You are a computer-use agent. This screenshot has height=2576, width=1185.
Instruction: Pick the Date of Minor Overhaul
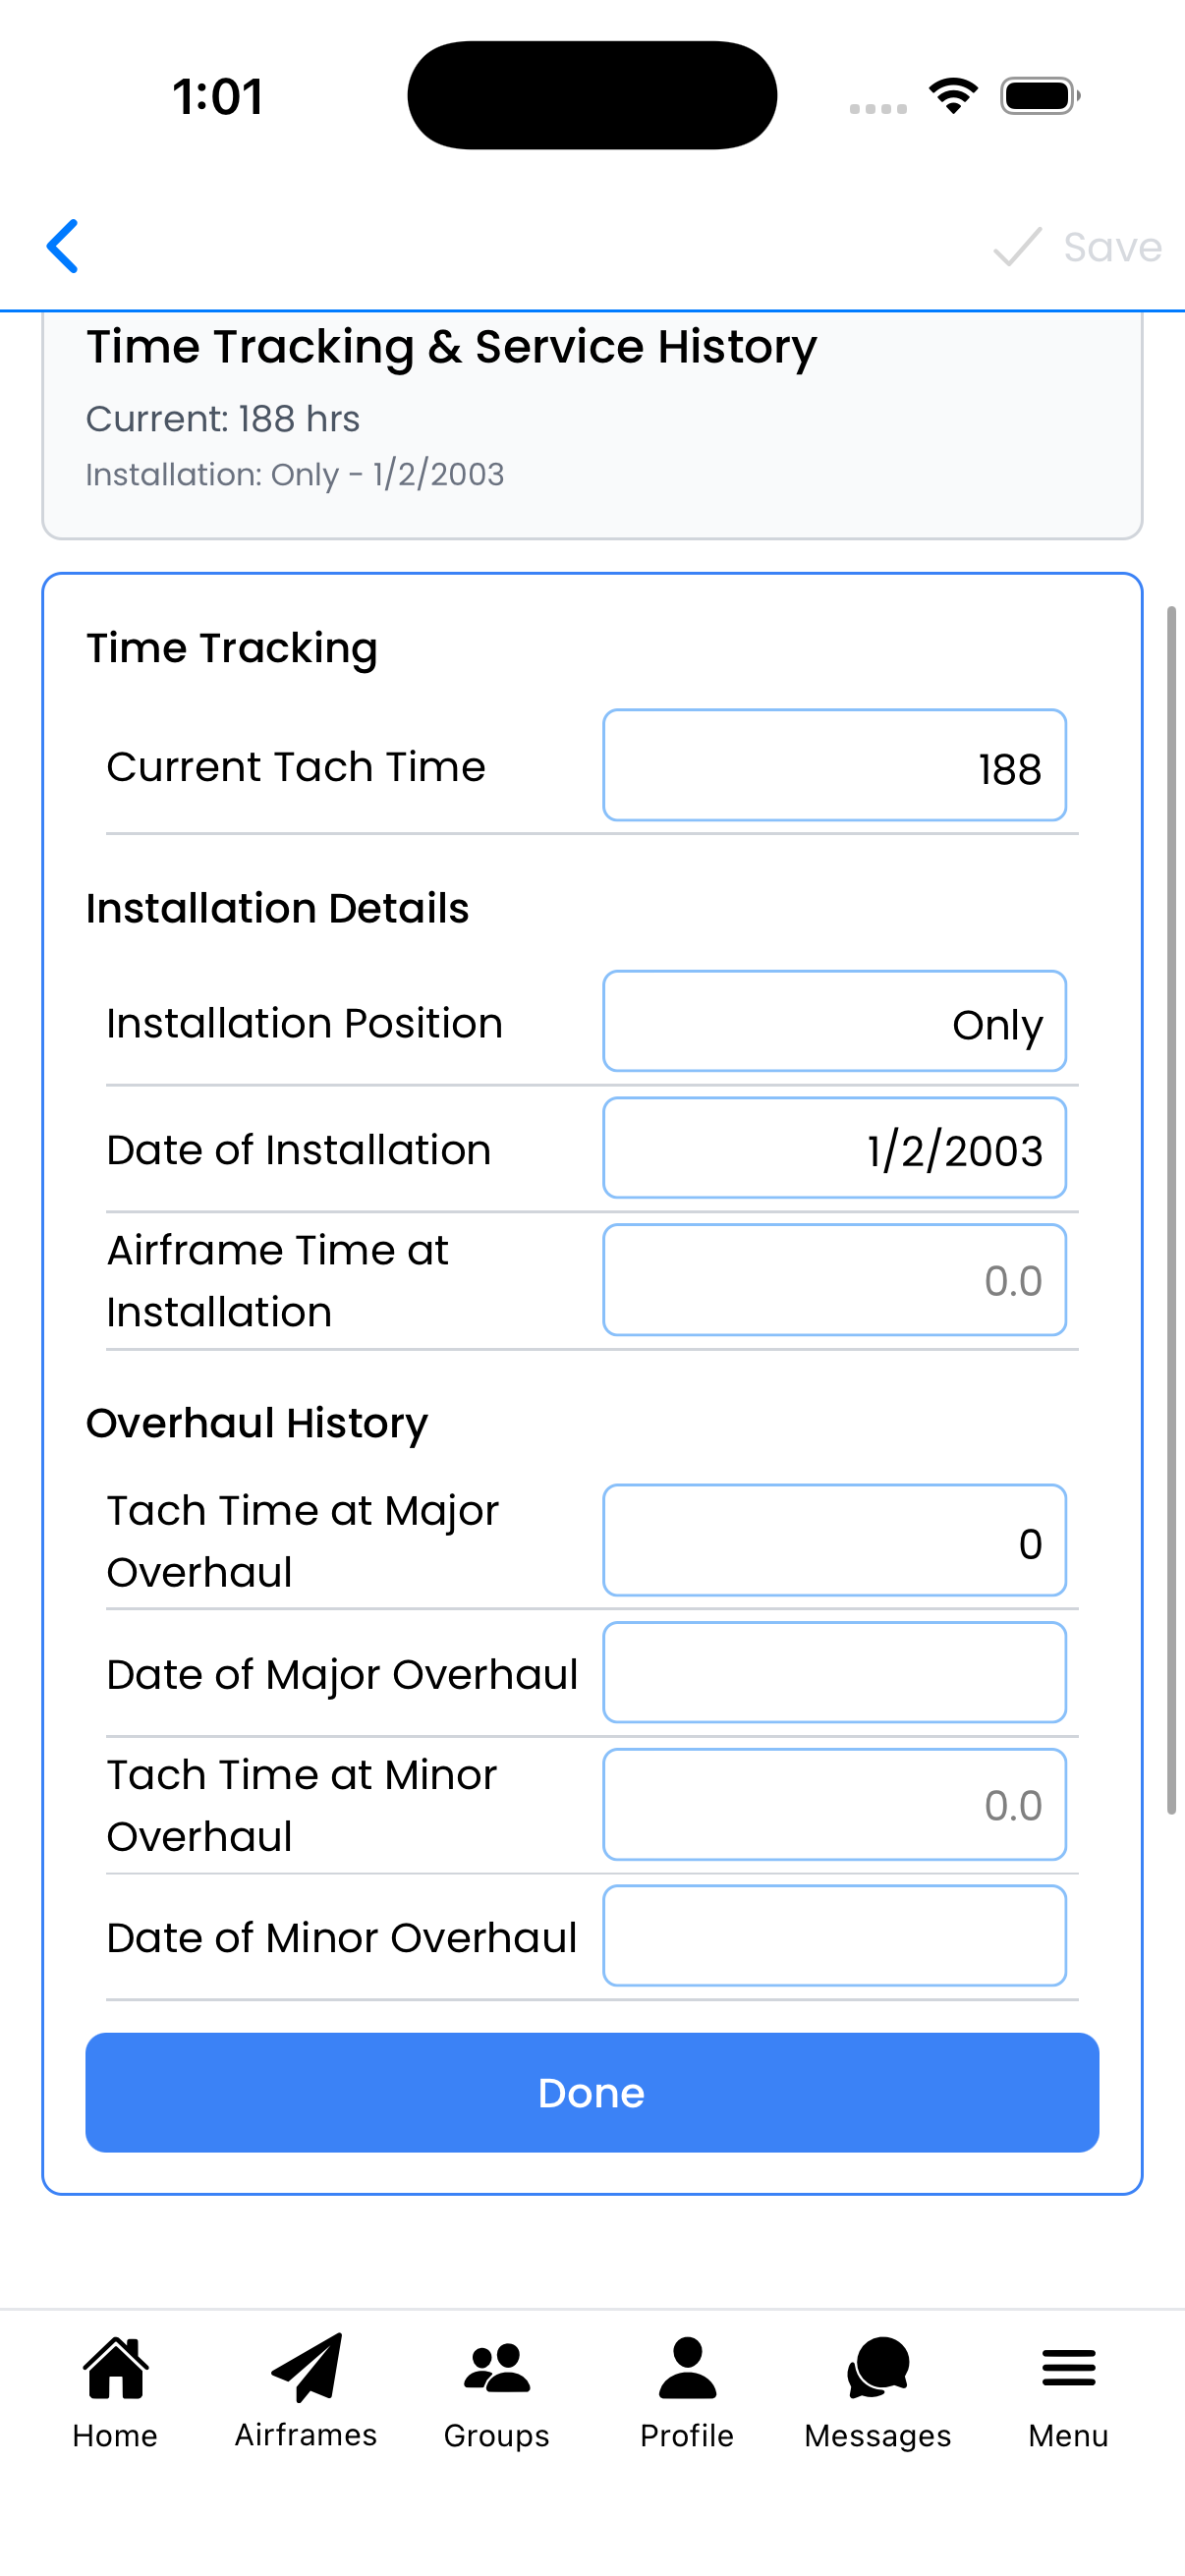click(834, 1936)
